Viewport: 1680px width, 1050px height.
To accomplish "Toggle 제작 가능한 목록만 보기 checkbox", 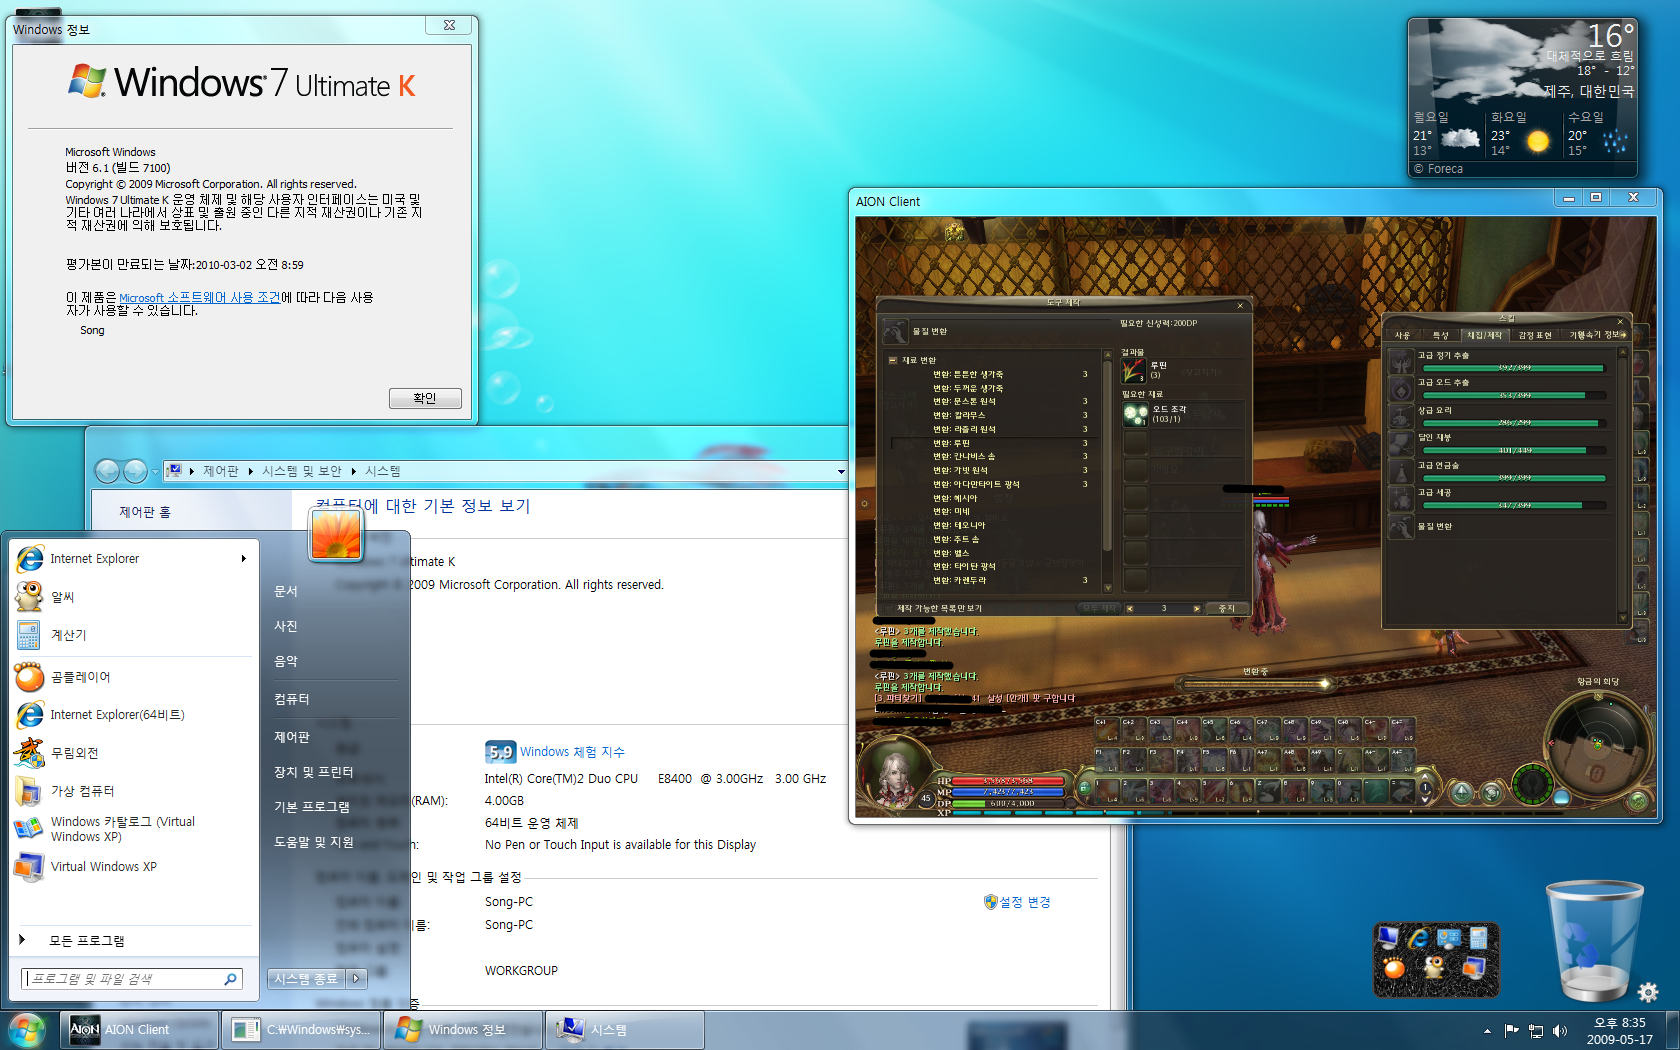I will click(x=887, y=608).
